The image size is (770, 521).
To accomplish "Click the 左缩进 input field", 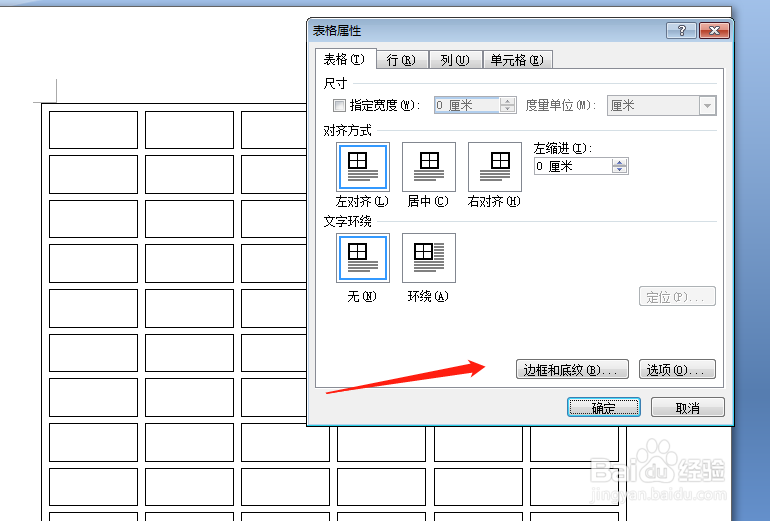I will (x=574, y=166).
